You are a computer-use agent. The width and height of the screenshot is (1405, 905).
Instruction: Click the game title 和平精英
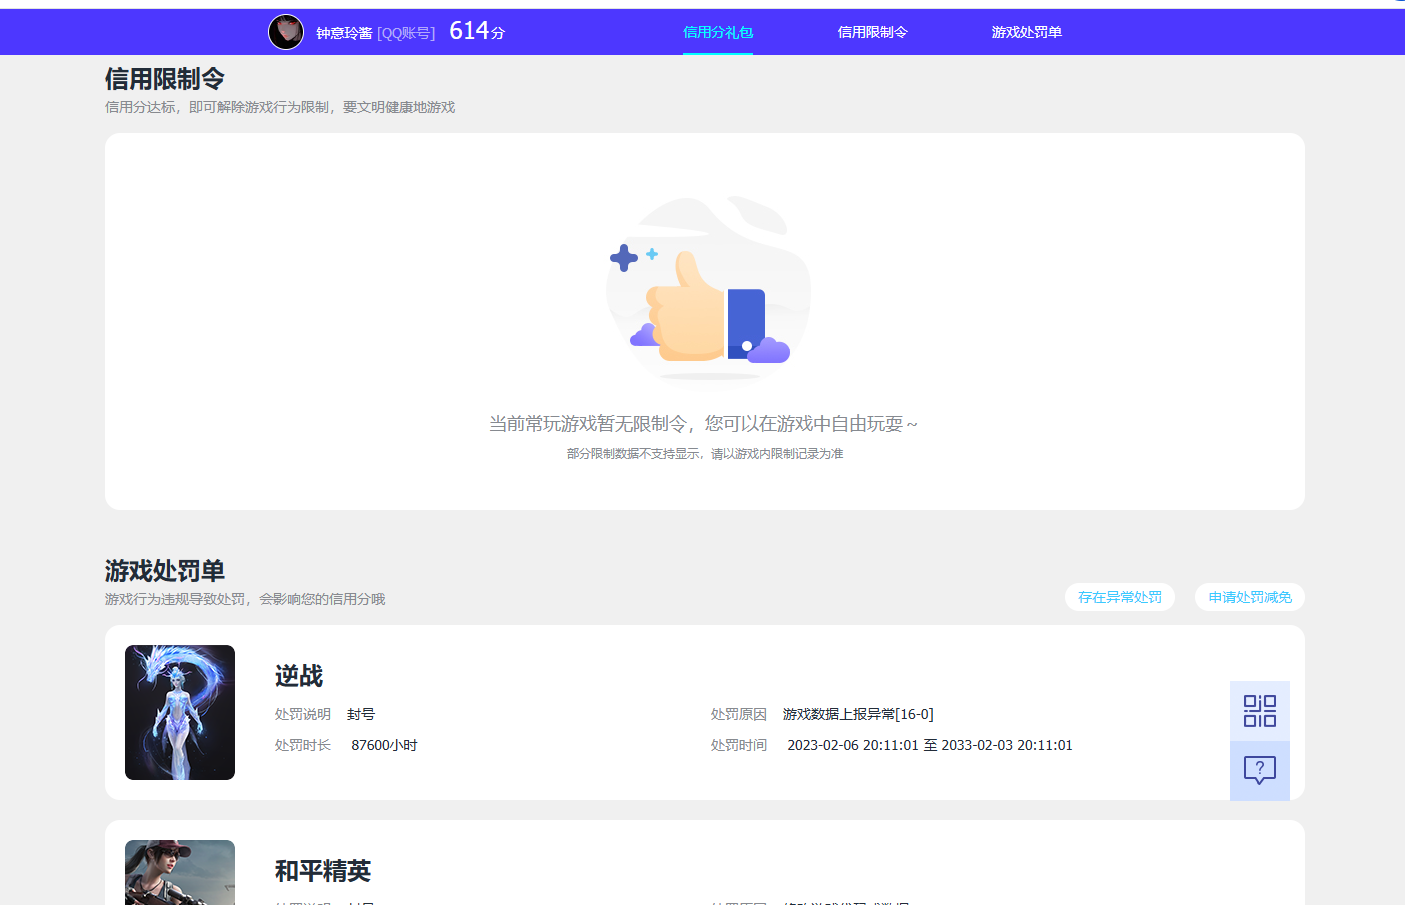322,870
